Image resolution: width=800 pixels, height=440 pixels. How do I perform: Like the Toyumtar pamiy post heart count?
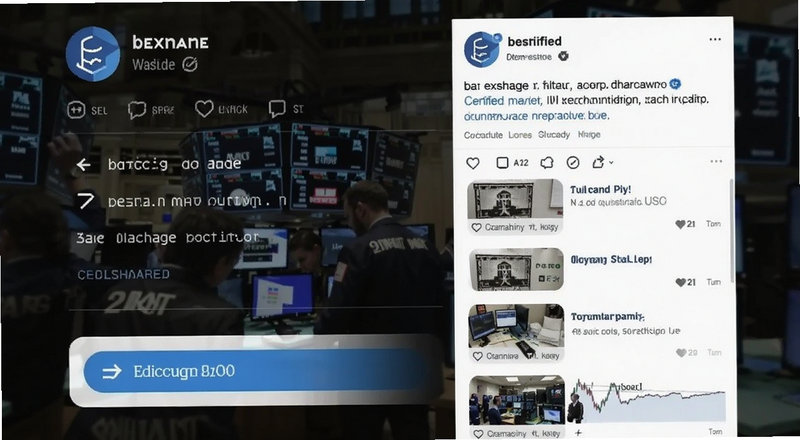686,353
